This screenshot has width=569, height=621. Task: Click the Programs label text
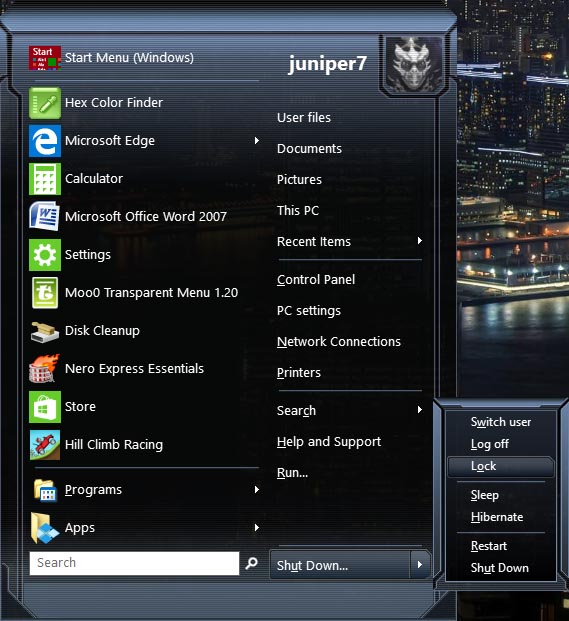(93, 490)
